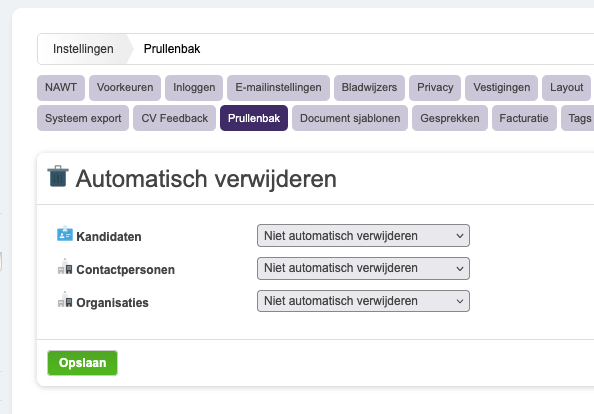Click the Contactpersonen building icon
Viewport: 594px width, 414px height.
pyautogui.click(x=65, y=267)
